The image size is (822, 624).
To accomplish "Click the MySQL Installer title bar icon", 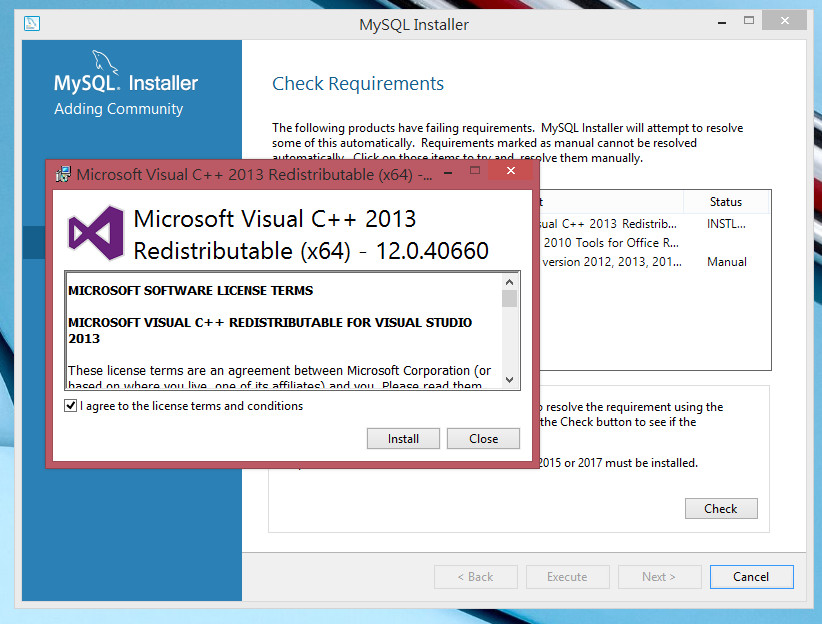I will [x=31, y=24].
